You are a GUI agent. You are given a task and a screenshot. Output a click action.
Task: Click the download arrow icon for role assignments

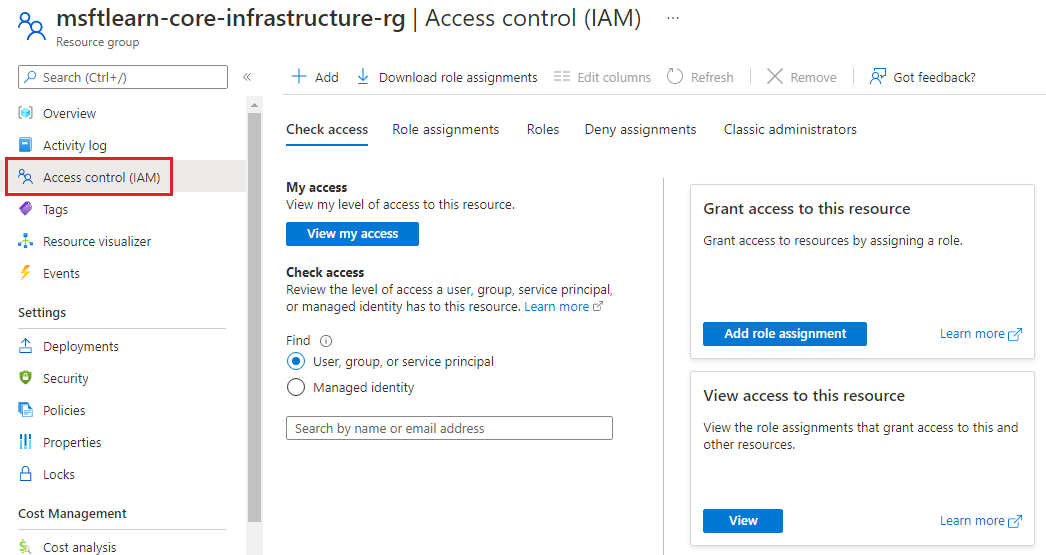[x=363, y=77]
